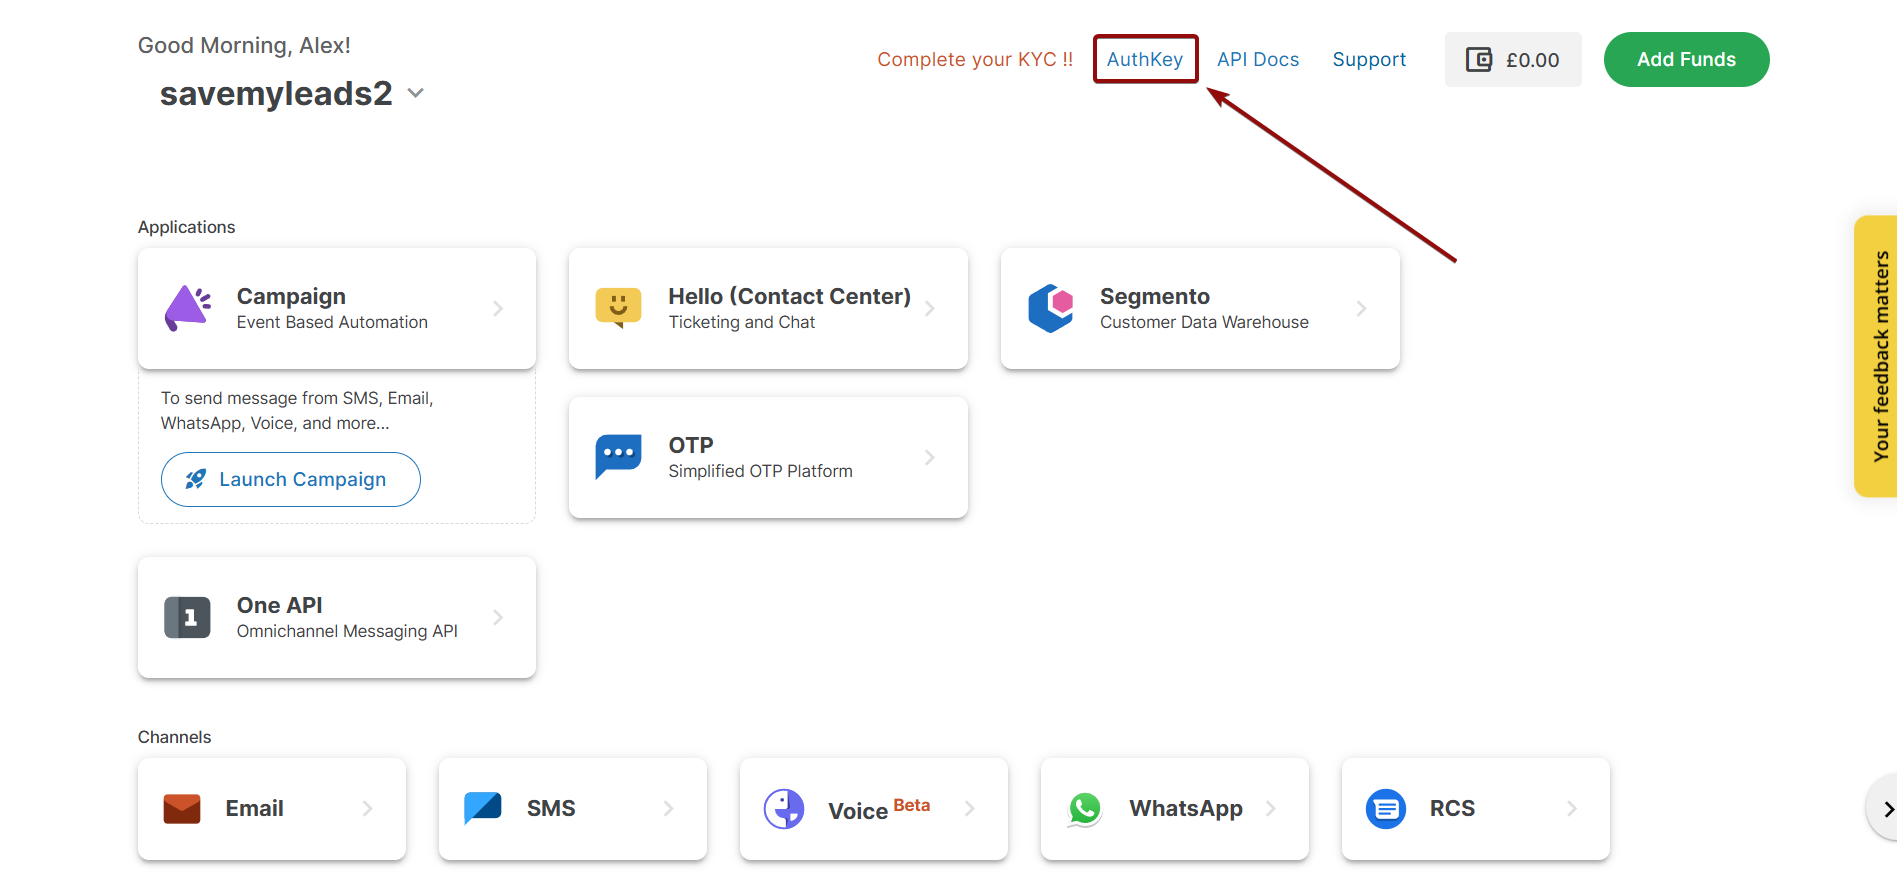This screenshot has height=875, width=1897.
Task: Click the Email envelope icon
Action: point(182,808)
